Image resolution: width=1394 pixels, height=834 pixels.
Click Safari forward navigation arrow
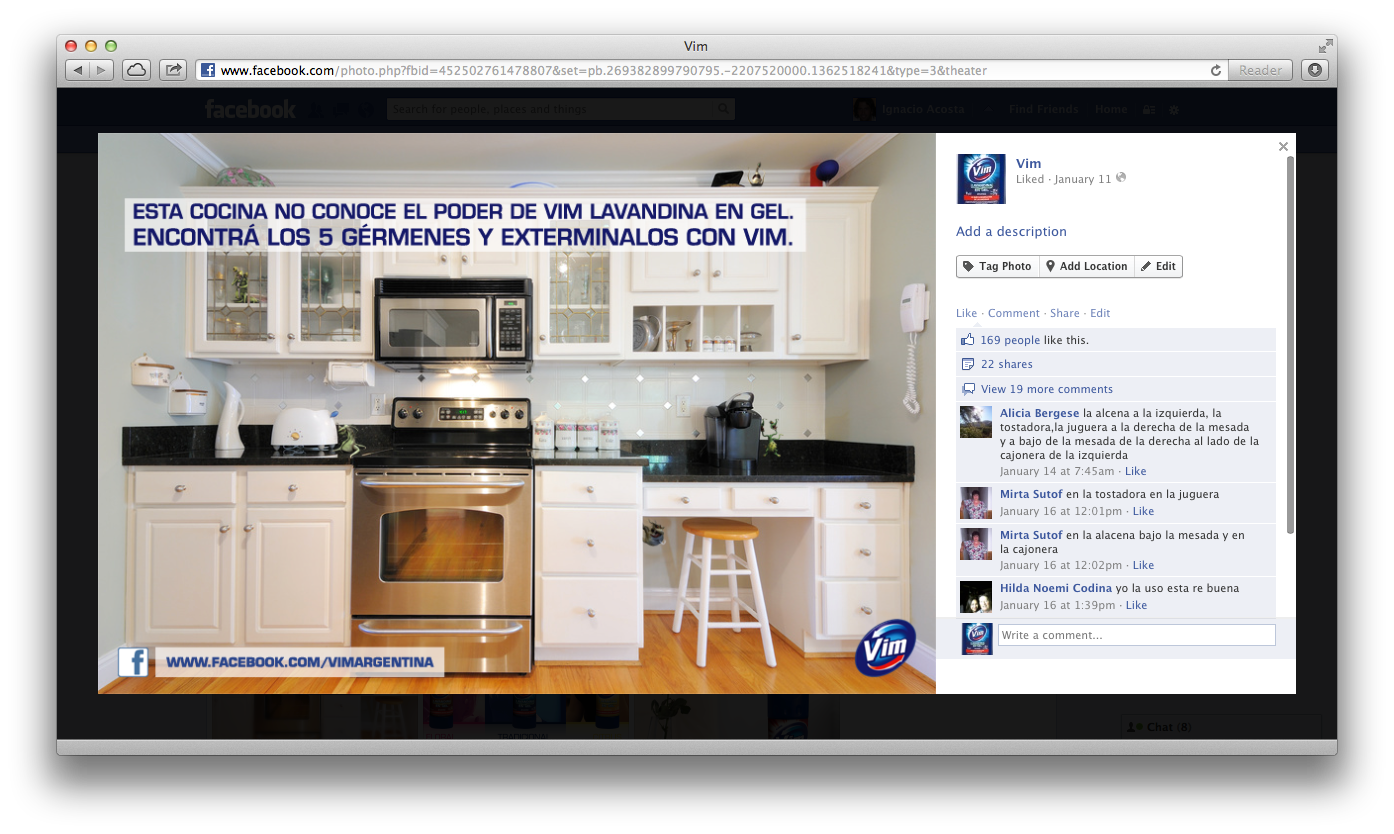(x=102, y=70)
